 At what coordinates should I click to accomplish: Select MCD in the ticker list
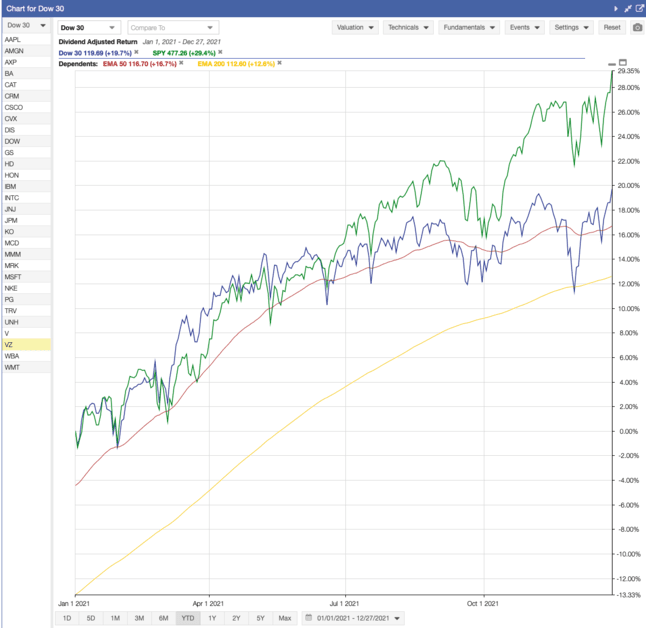[x=26, y=243]
